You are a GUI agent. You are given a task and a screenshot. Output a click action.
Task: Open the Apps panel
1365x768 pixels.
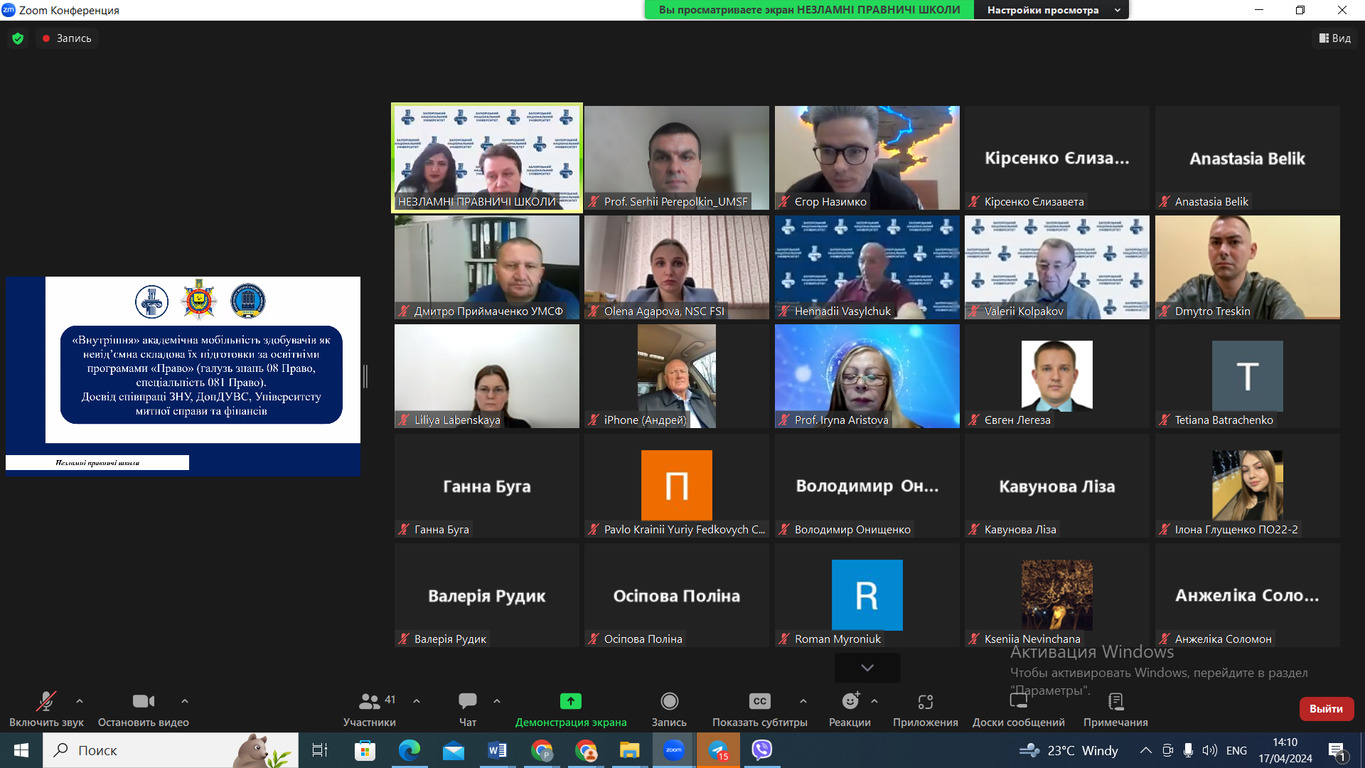click(925, 709)
